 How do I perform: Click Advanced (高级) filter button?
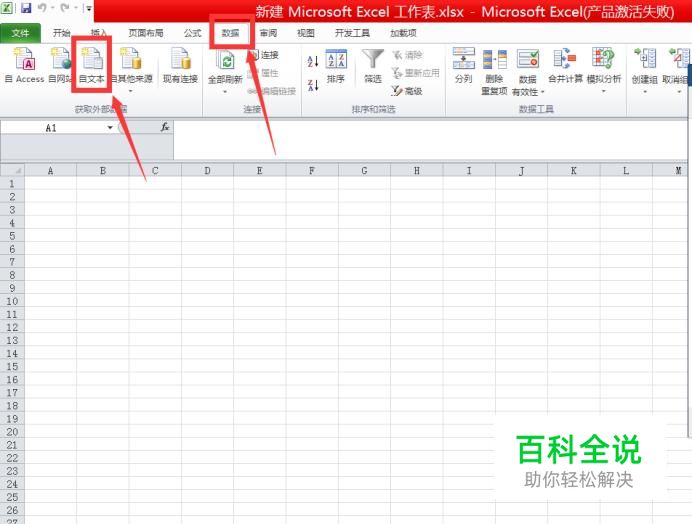pyautogui.click(x=407, y=91)
